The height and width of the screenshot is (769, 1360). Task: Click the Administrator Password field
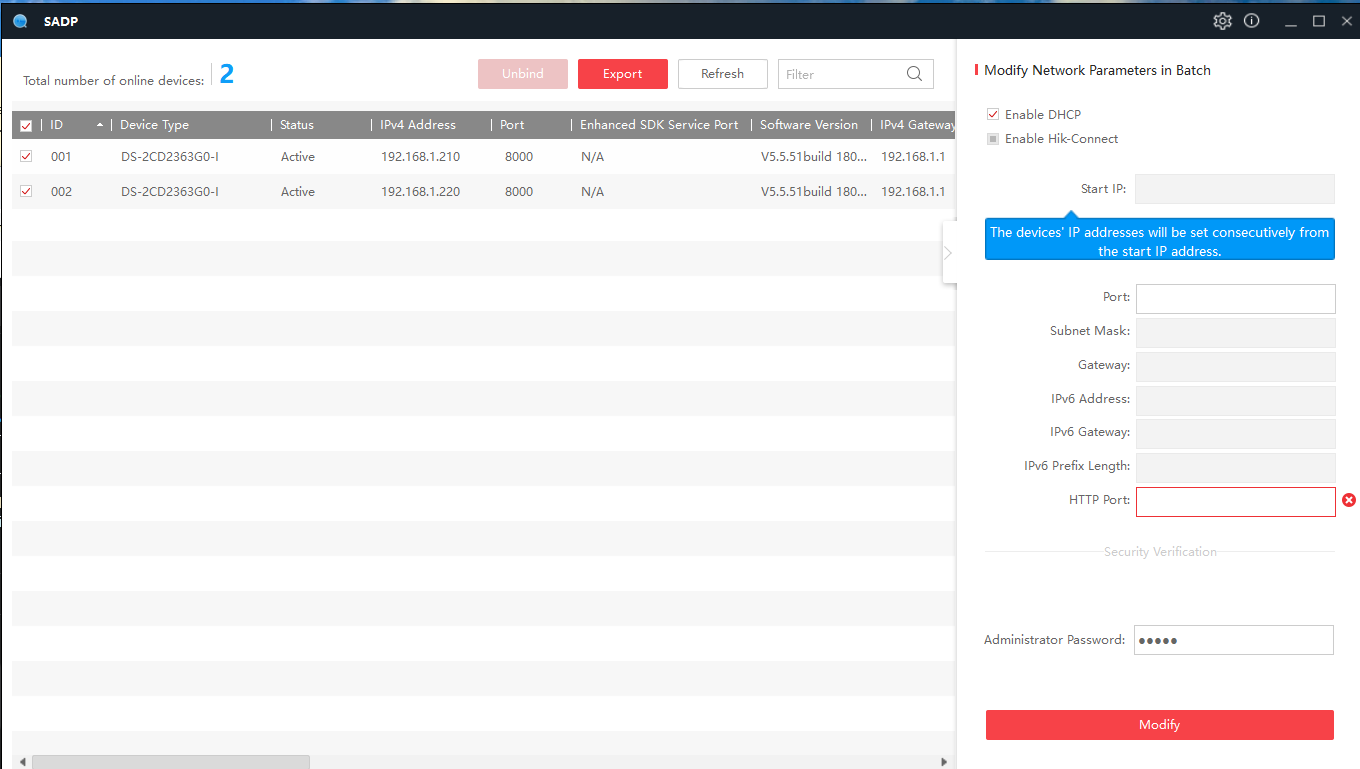[x=1233, y=640]
